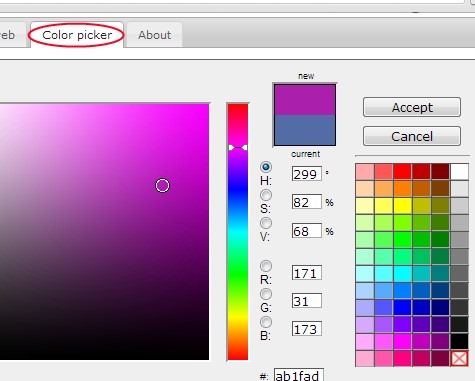
Task: Select the S (saturation) radio button
Action: (x=266, y=195)
